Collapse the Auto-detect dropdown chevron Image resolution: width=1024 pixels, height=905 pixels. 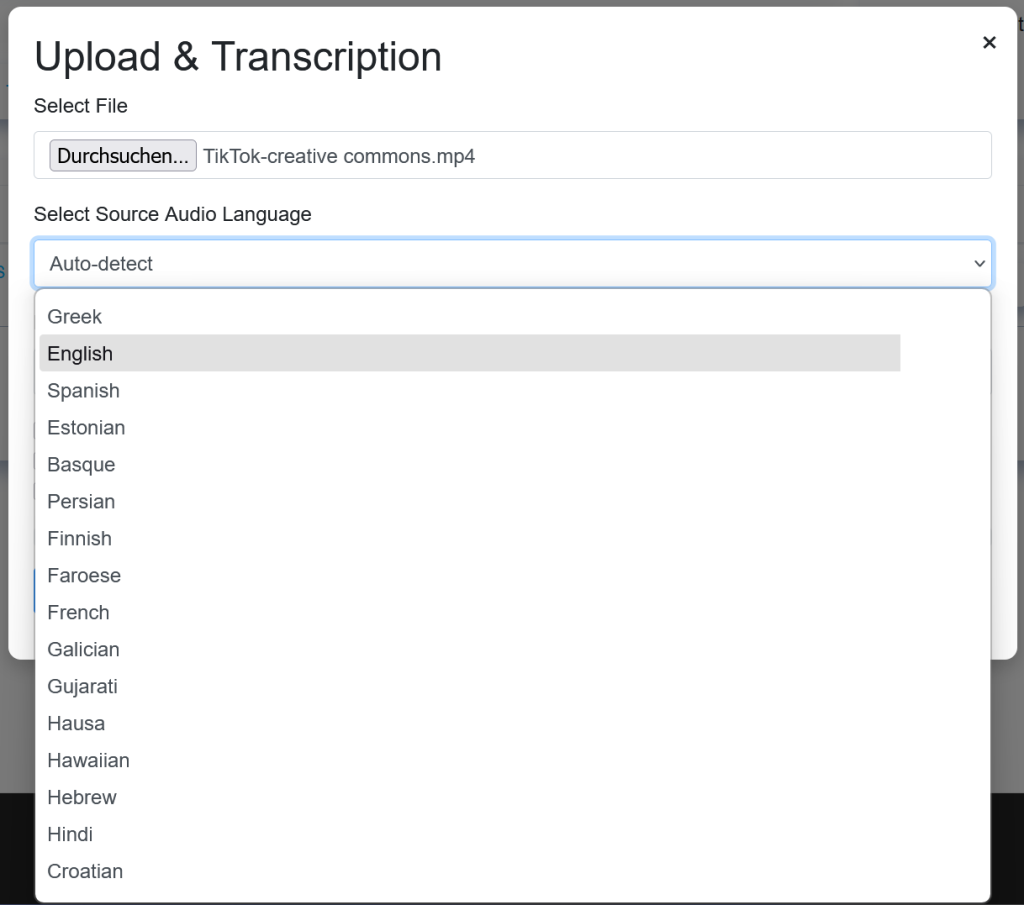tap(979, 264)
